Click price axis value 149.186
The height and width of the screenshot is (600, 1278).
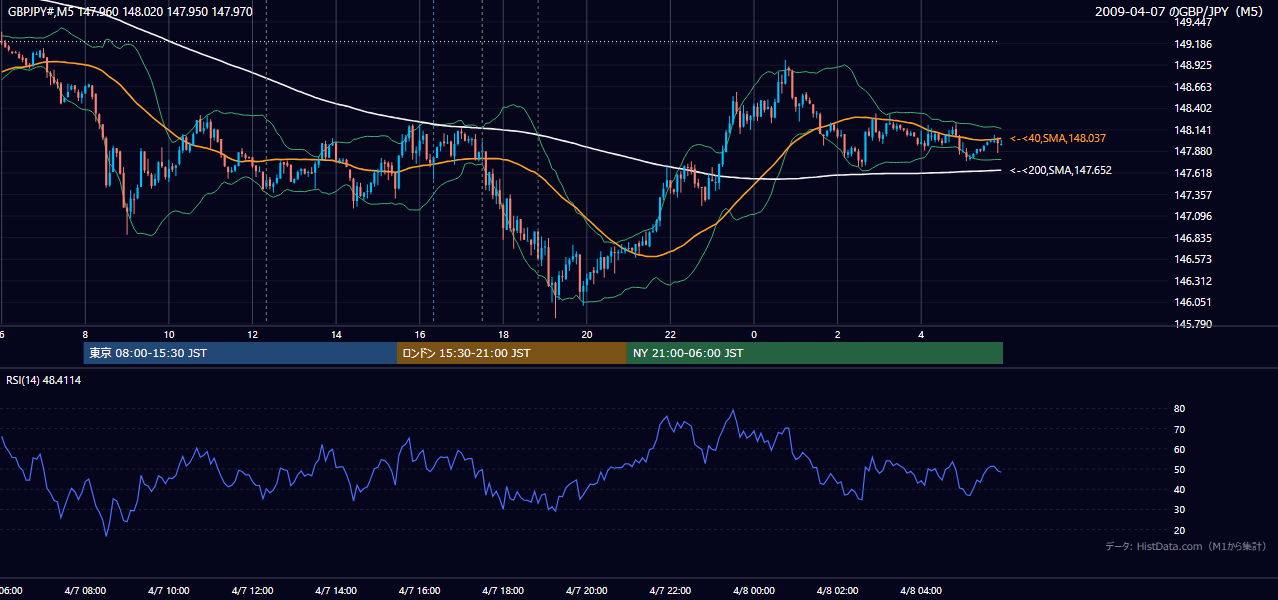(1193, 44)
